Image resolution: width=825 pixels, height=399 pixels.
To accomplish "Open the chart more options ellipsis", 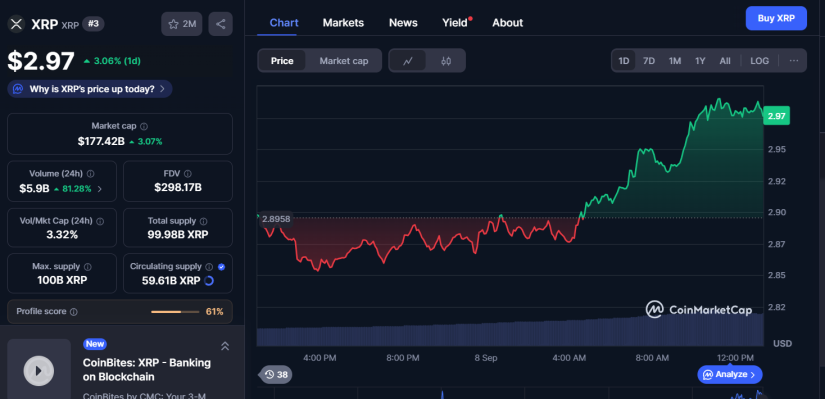I will [x=793, y=61].
